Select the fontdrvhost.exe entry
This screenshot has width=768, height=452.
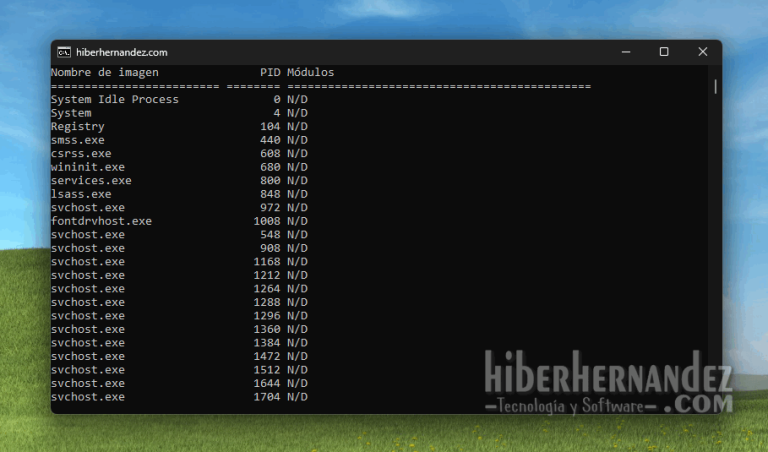pos(101,221)
